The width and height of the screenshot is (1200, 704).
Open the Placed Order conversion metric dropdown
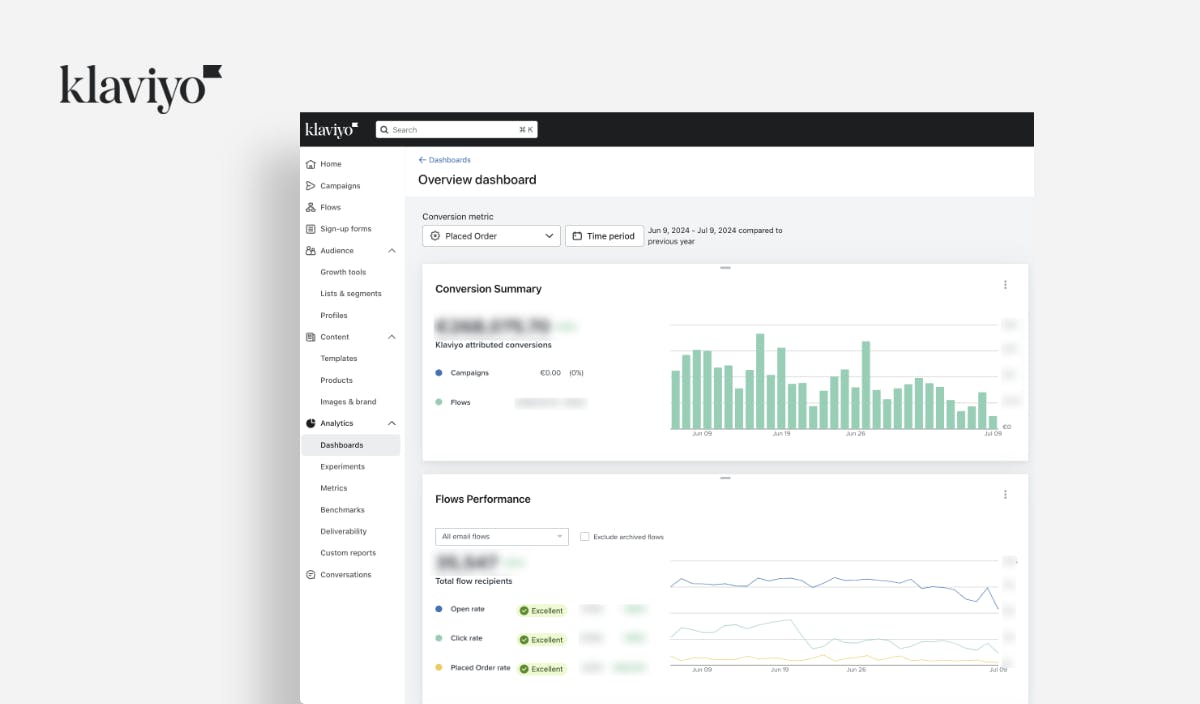tap(491, 236)
